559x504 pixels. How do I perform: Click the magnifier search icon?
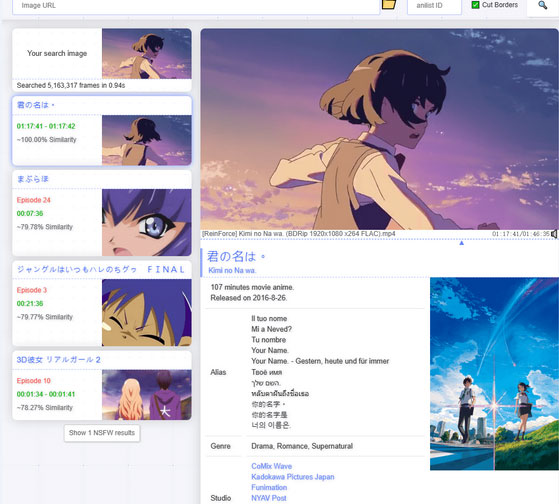point(543,5)
